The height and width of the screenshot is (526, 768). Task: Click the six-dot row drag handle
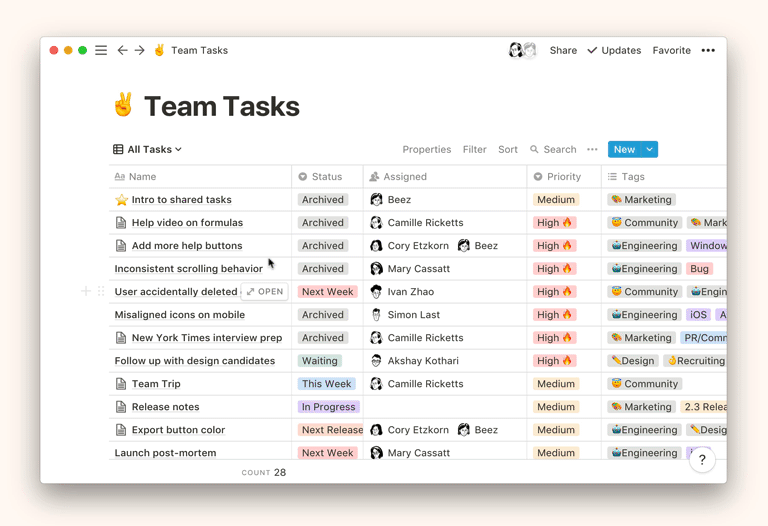point(101,291)
